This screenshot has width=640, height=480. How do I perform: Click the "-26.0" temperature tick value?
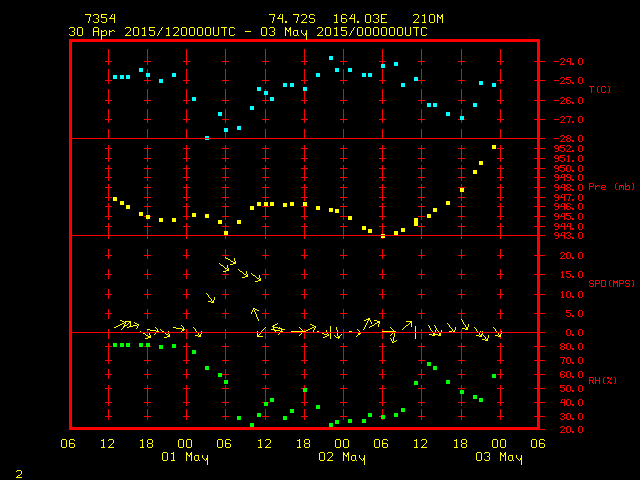pos(568,100)
